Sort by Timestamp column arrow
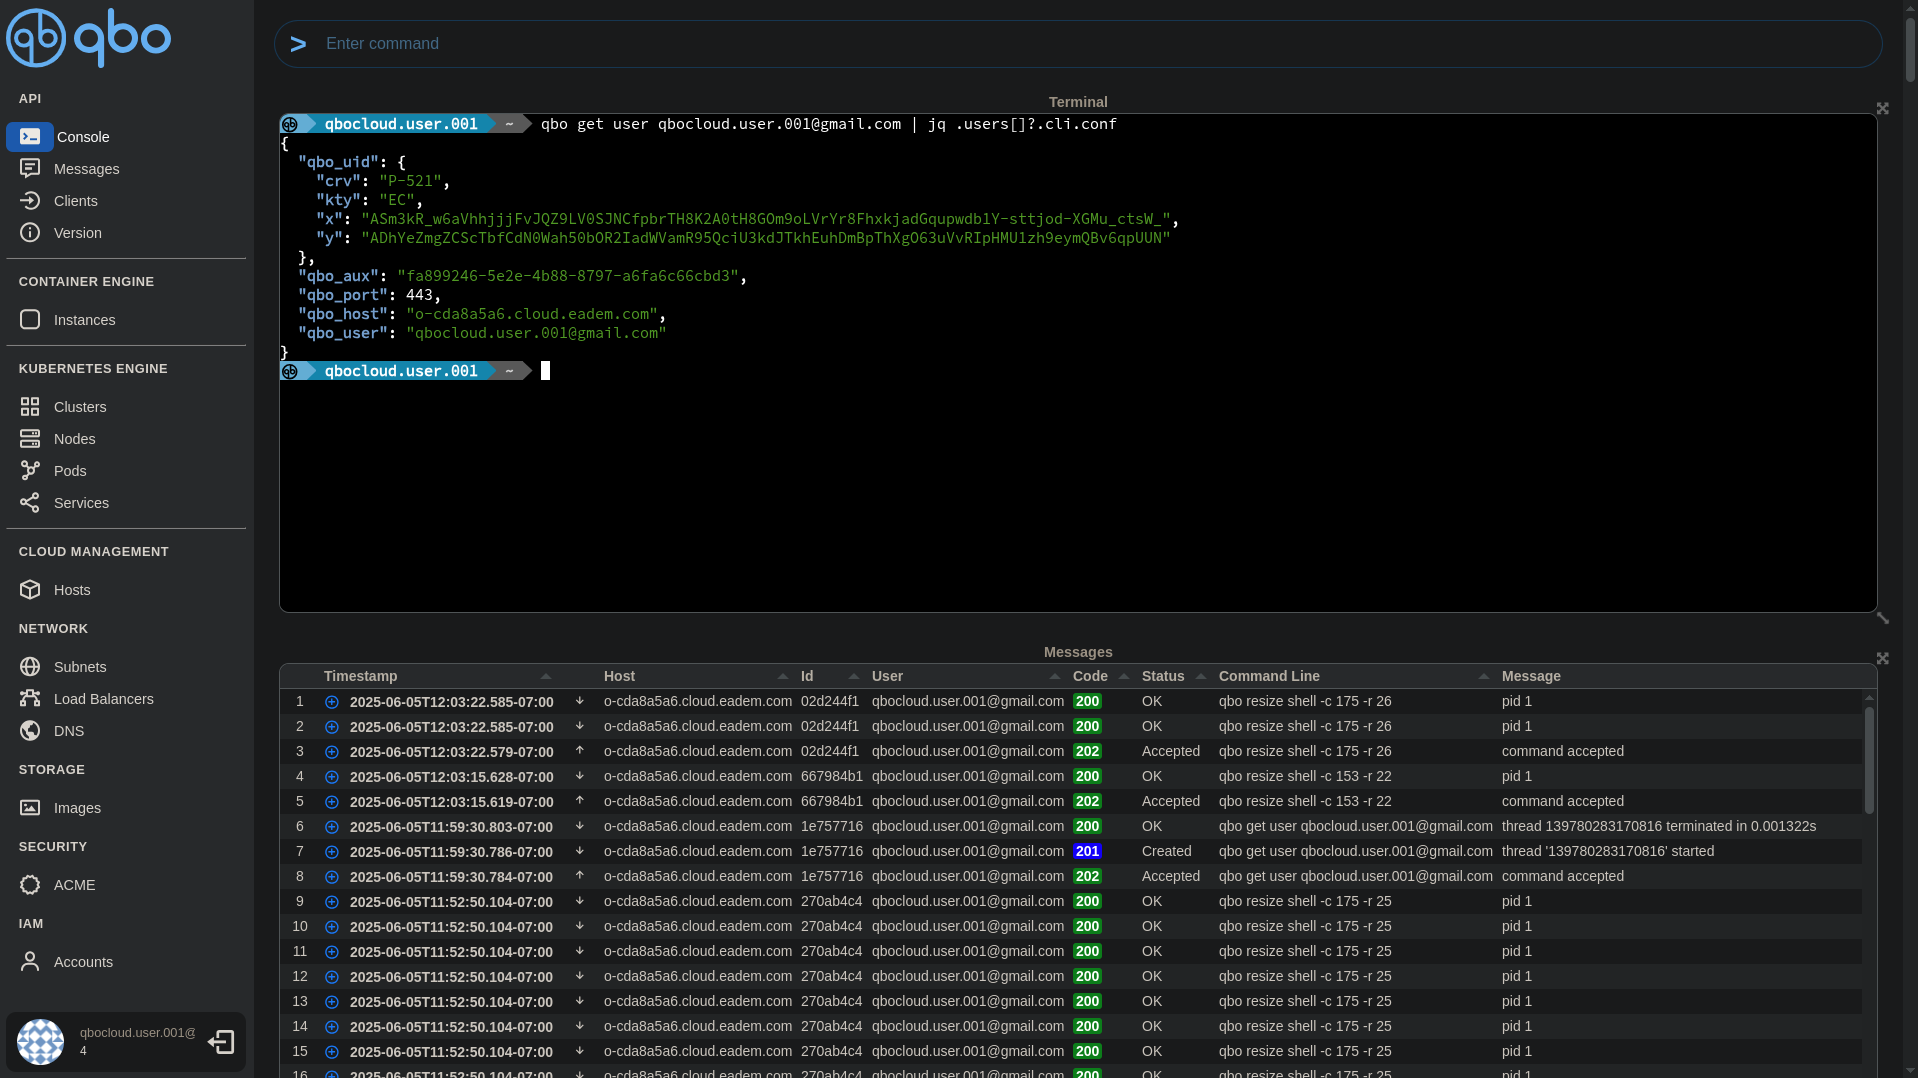 (546, 676)
